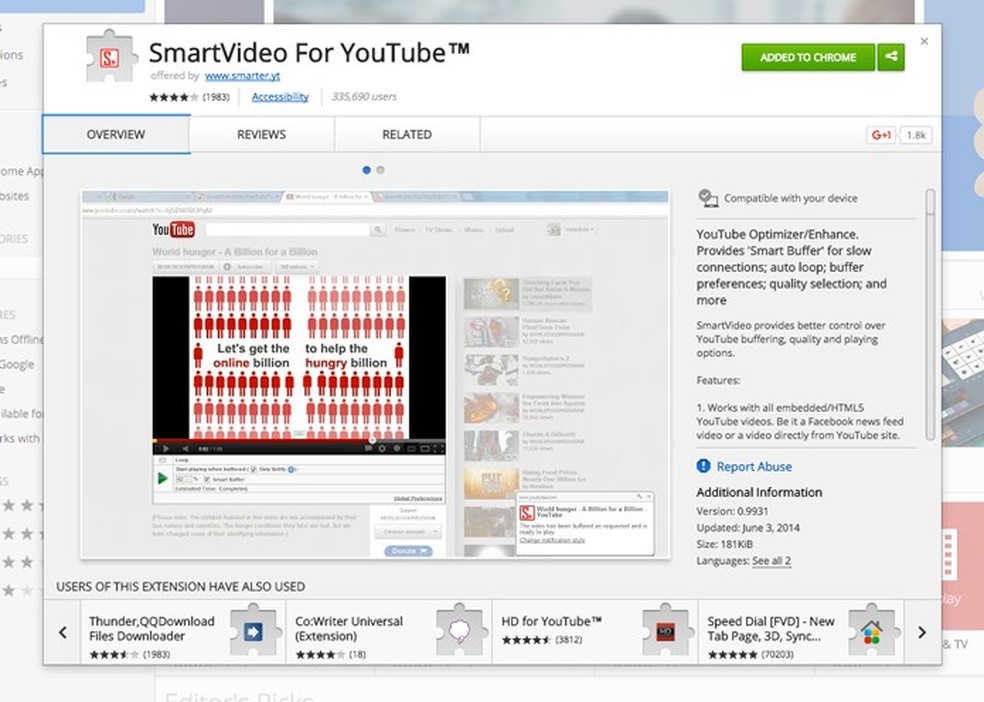Click See all 2 languages link
The height and width of the screenshot is (702, 984).
point(771,561)
